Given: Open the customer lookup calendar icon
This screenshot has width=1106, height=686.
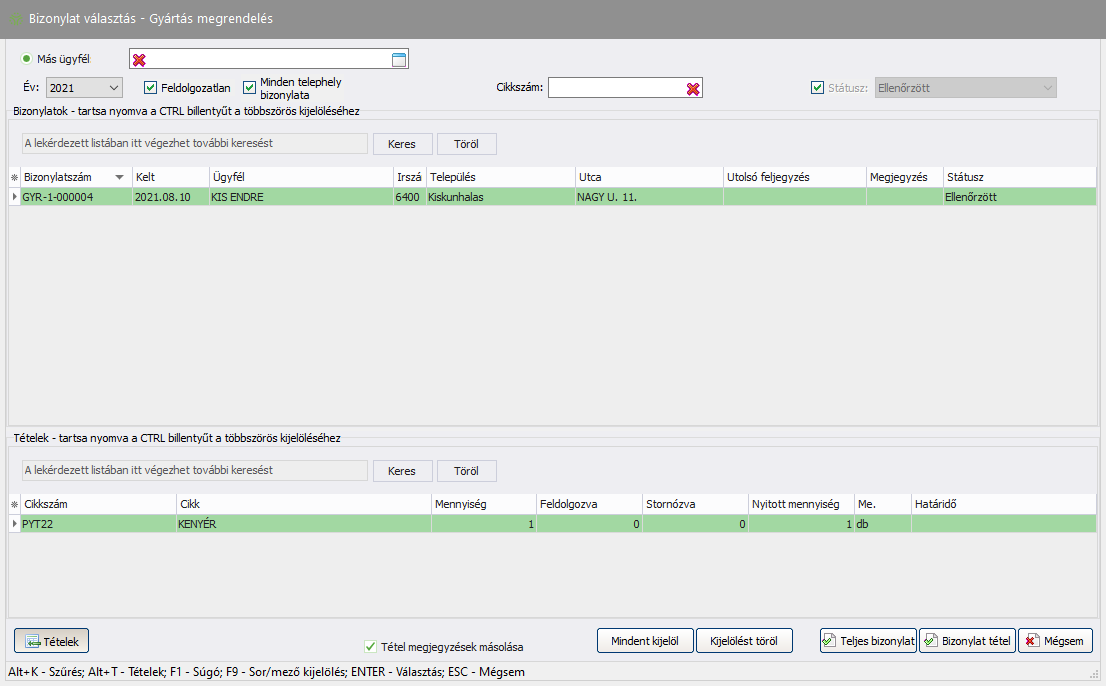Looking at the screenshot, I should 398,60.
